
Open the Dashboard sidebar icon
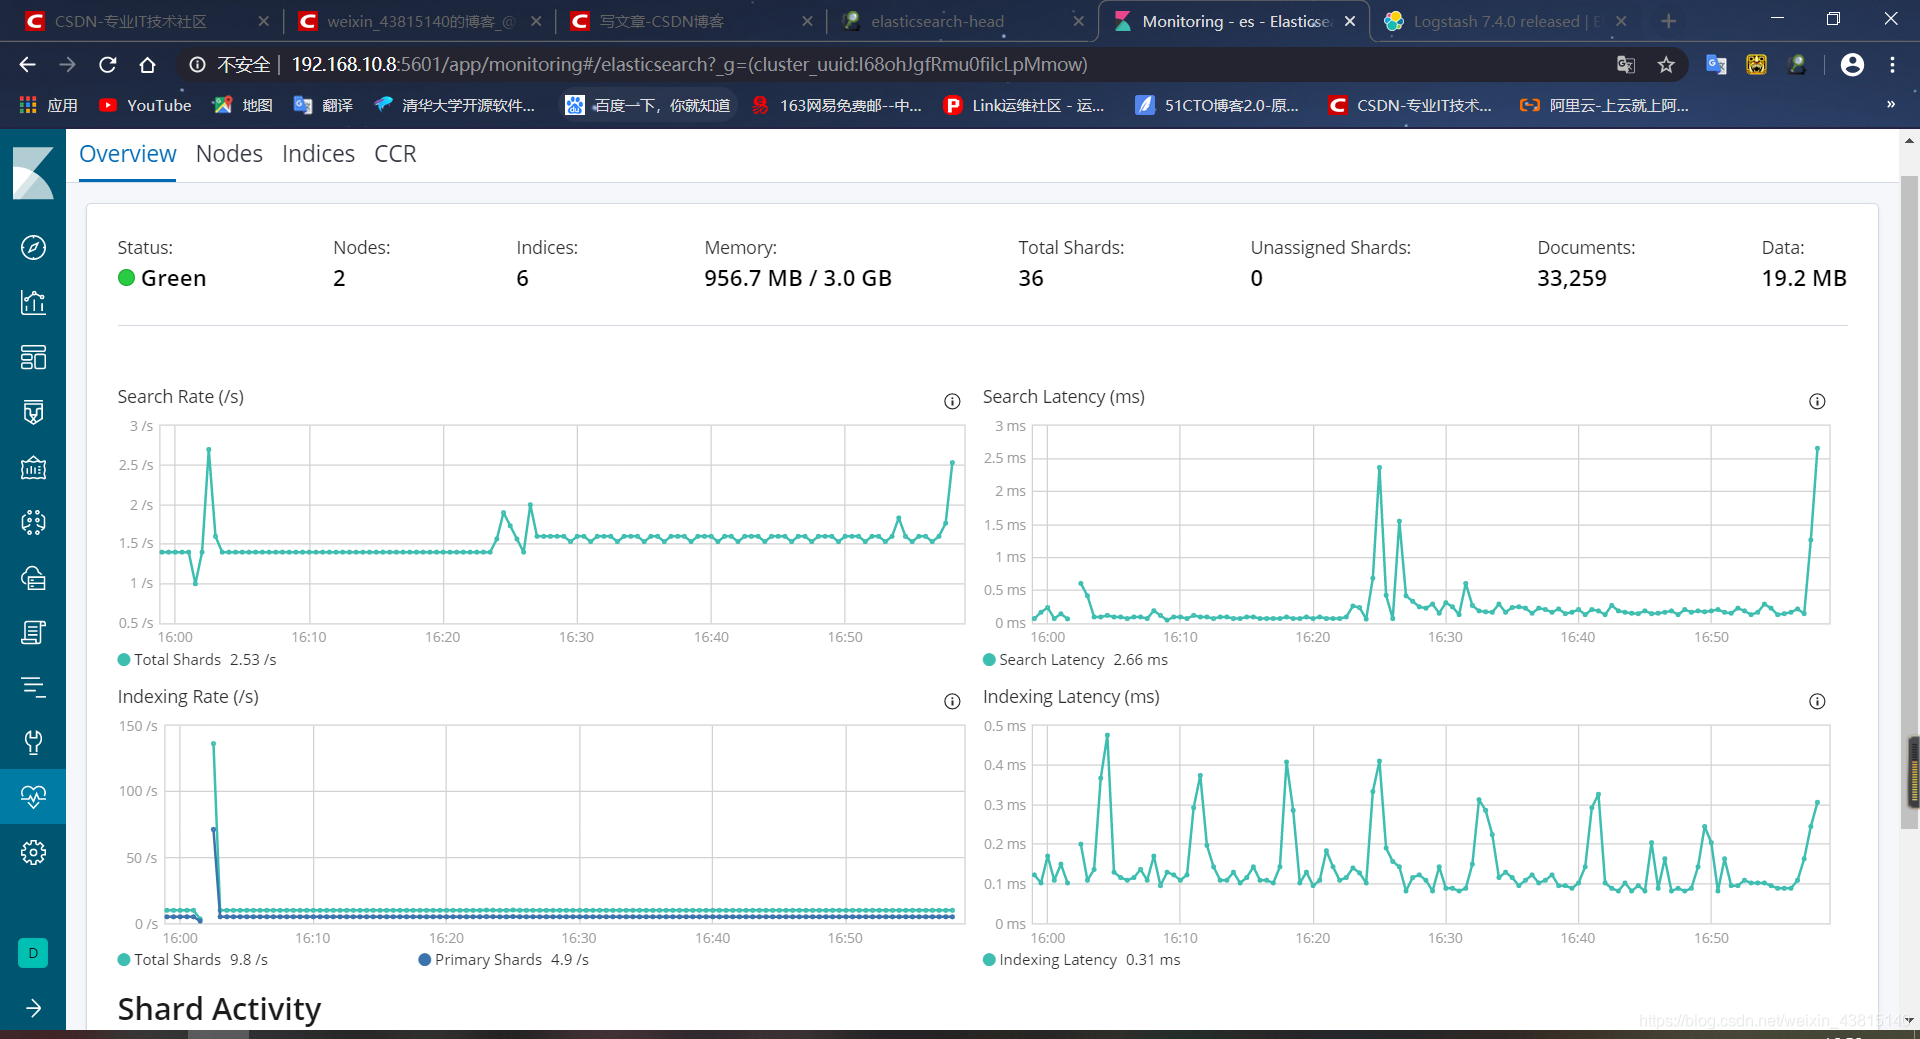[x=33, y=357]
